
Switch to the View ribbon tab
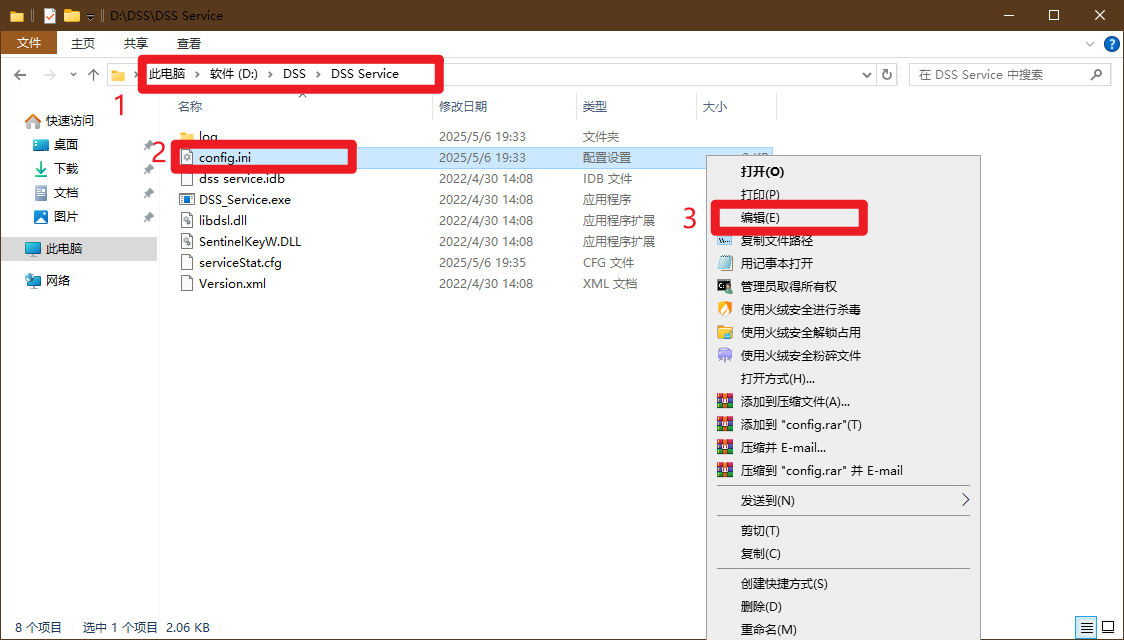click(x=189, y=43)
